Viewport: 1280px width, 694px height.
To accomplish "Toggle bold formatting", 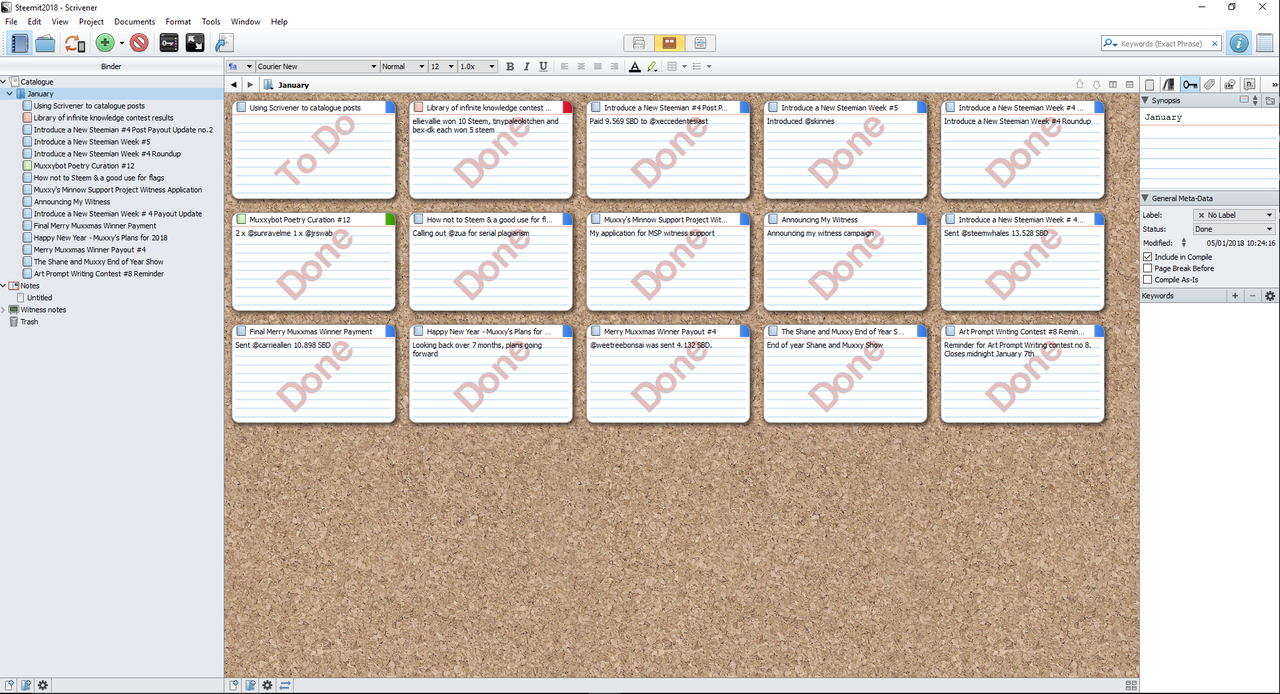I will click(x=510, y=67).
